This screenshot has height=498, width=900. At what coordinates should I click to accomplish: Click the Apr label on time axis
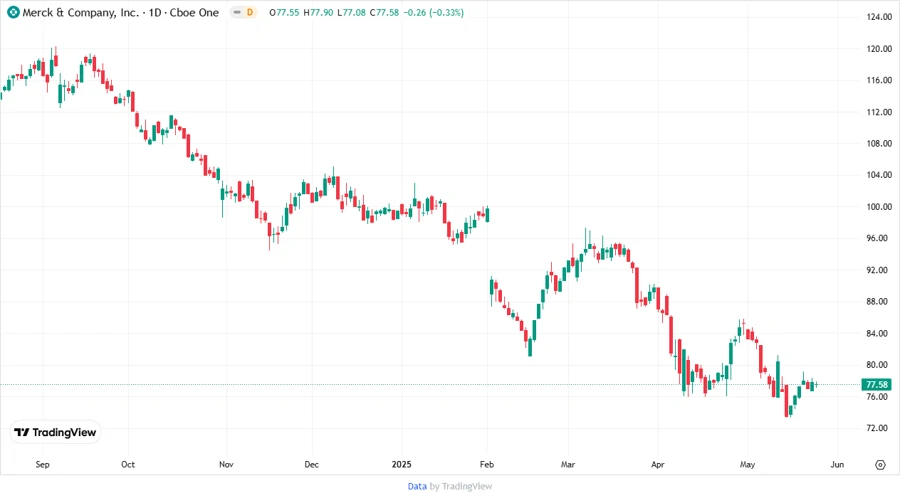tap(658, 465)
